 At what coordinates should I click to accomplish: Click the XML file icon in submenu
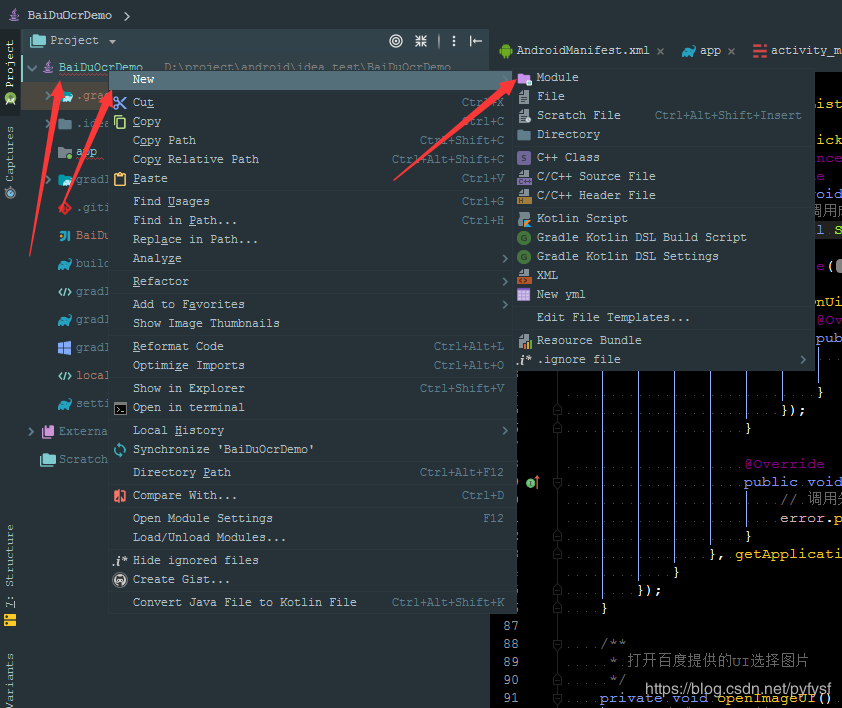524,276
